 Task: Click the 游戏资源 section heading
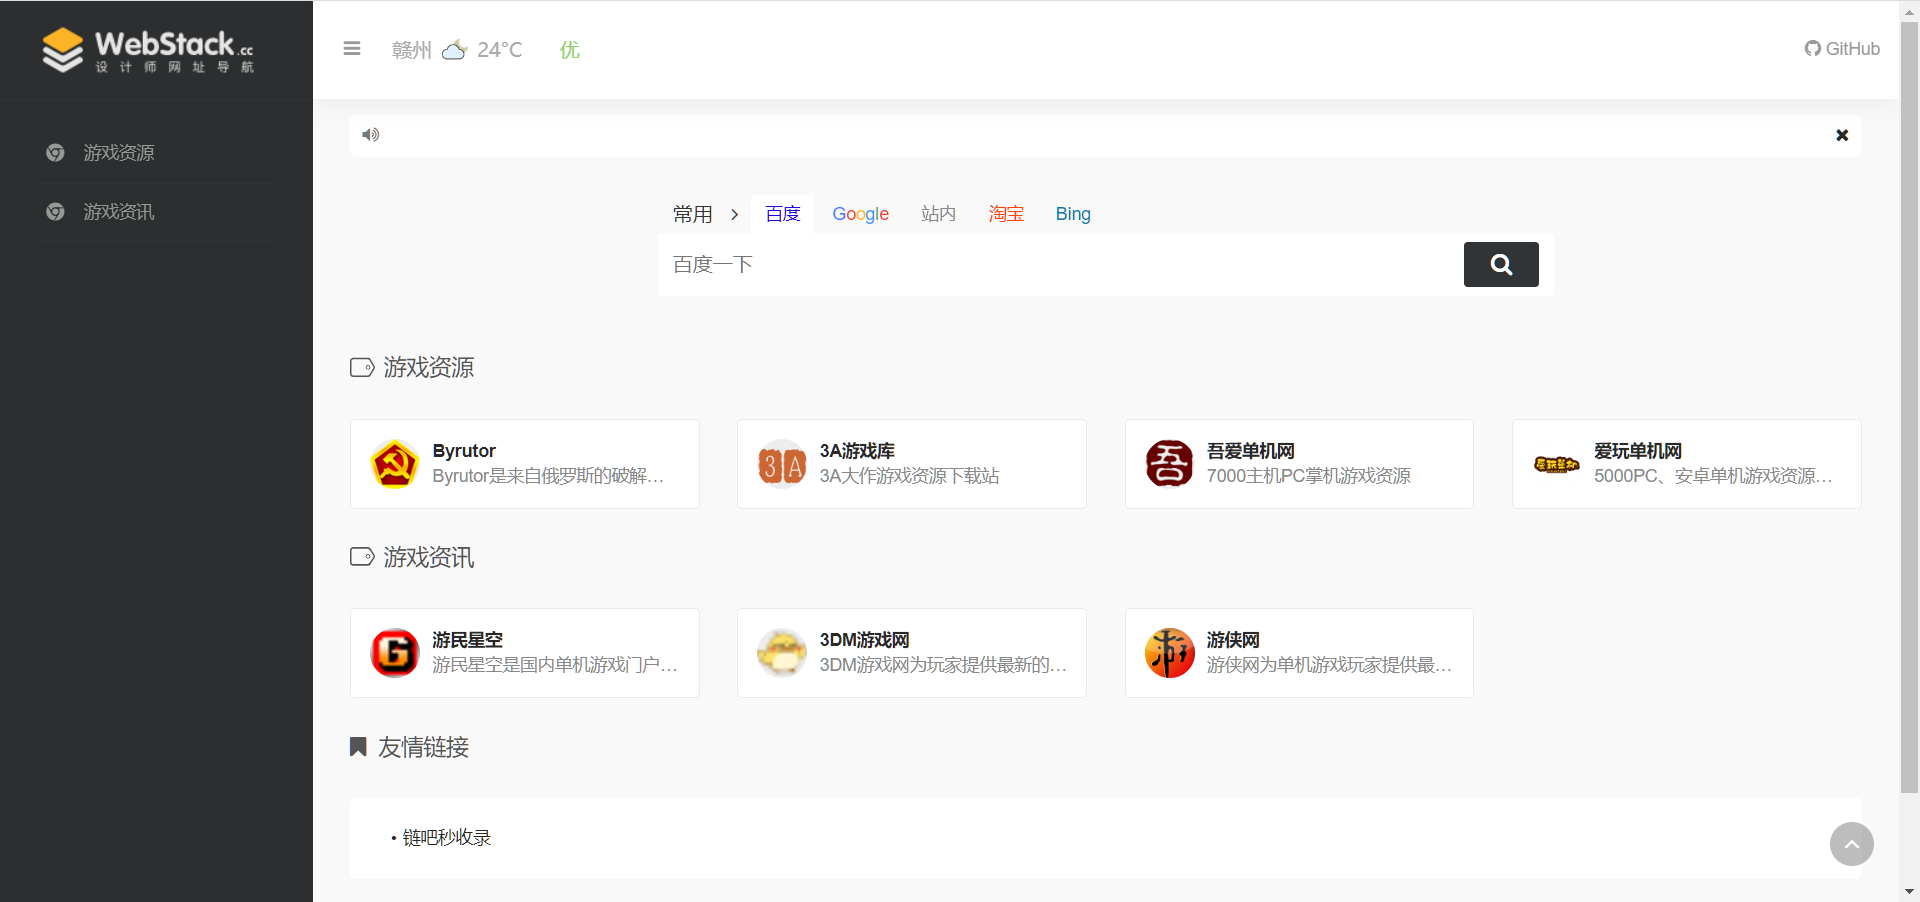(429, 368)
